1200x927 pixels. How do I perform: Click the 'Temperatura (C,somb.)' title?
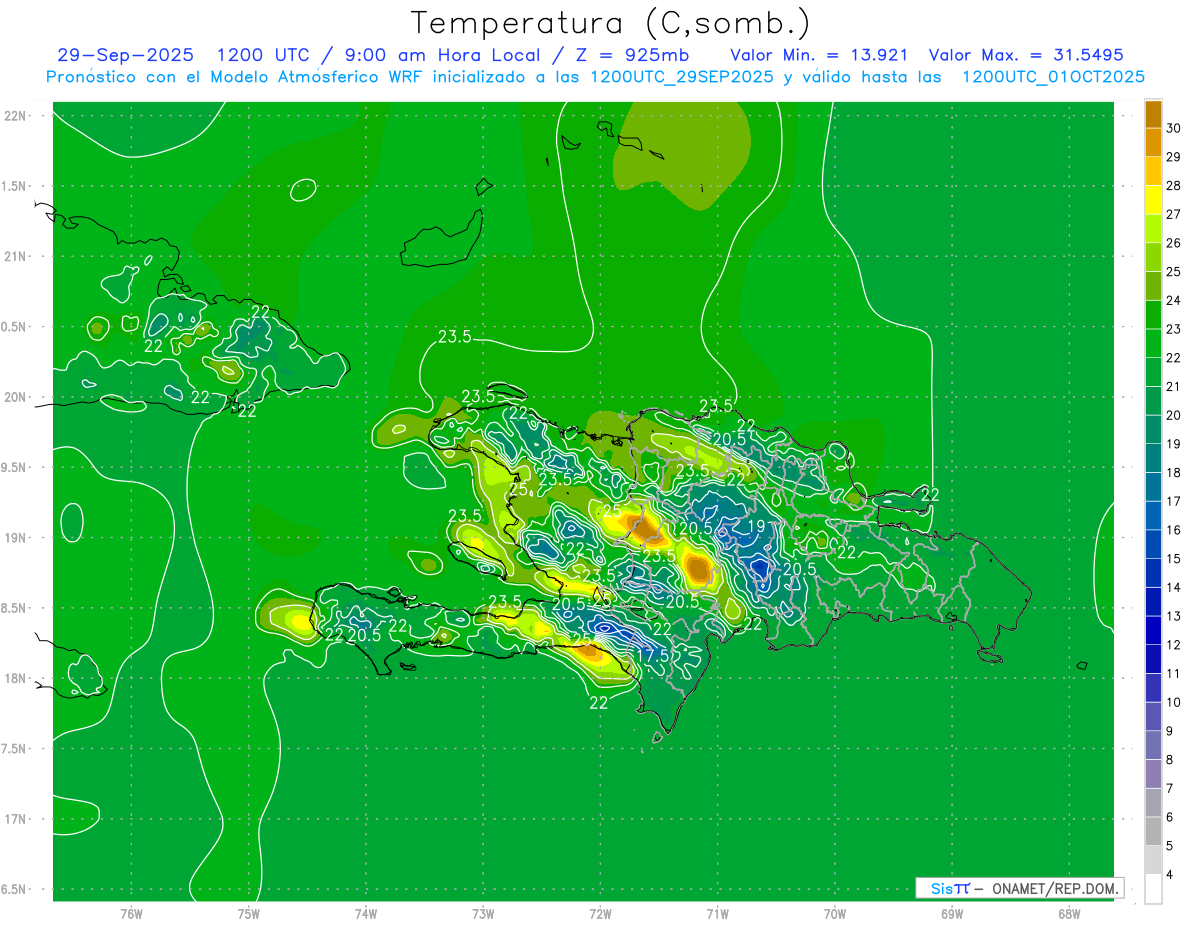(610, 22)
